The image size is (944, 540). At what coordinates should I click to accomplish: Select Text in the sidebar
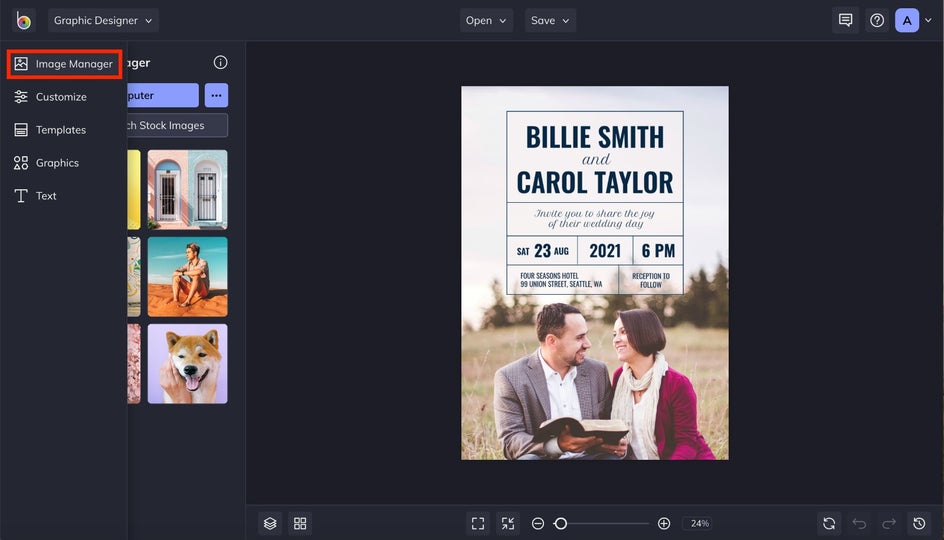pyautogui.click(x=35, y=196)
